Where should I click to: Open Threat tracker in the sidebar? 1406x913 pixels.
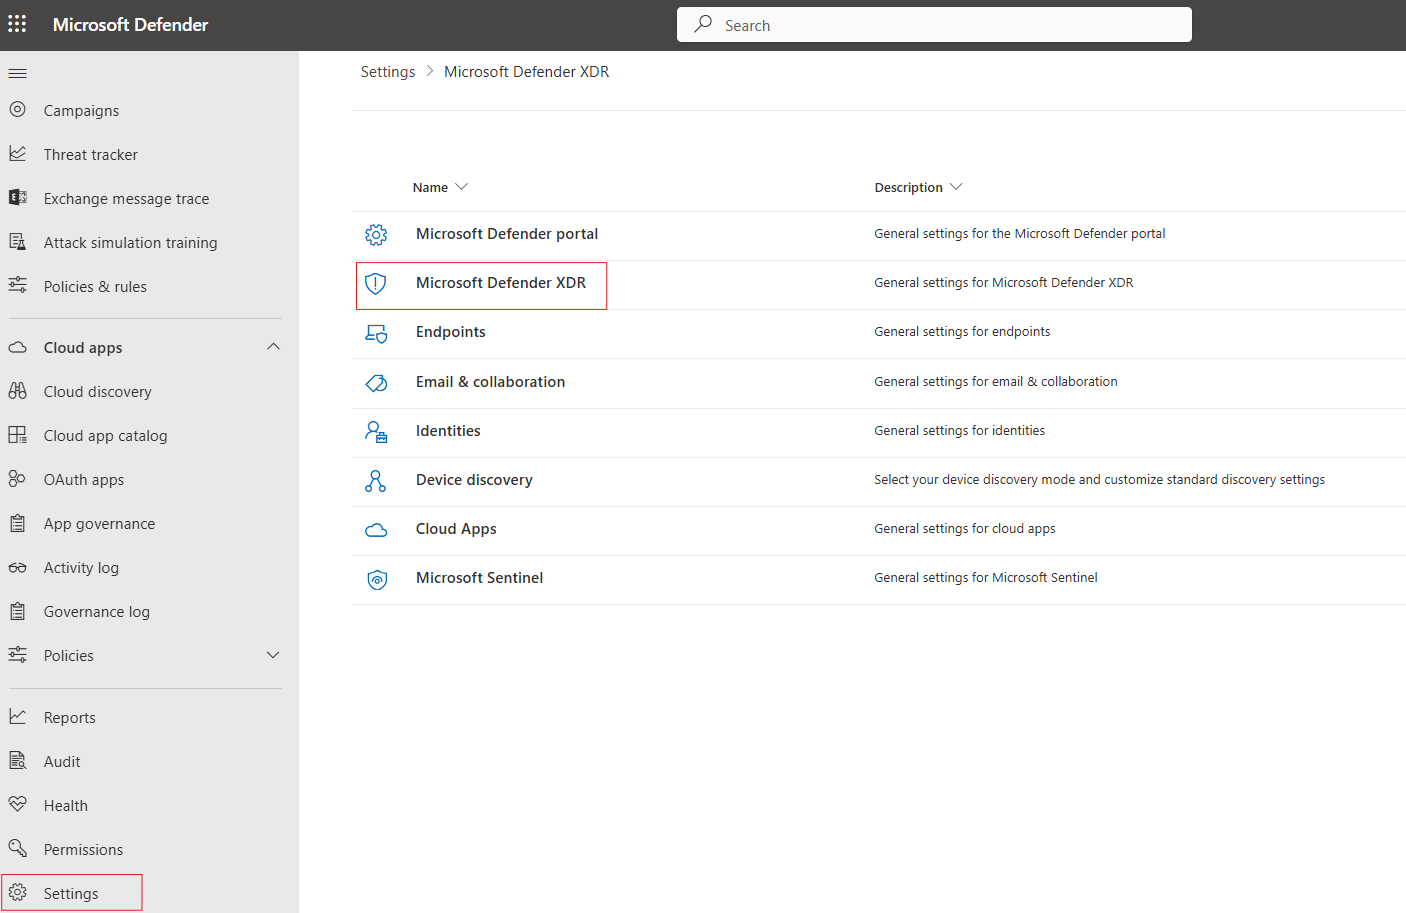point(91,155)
